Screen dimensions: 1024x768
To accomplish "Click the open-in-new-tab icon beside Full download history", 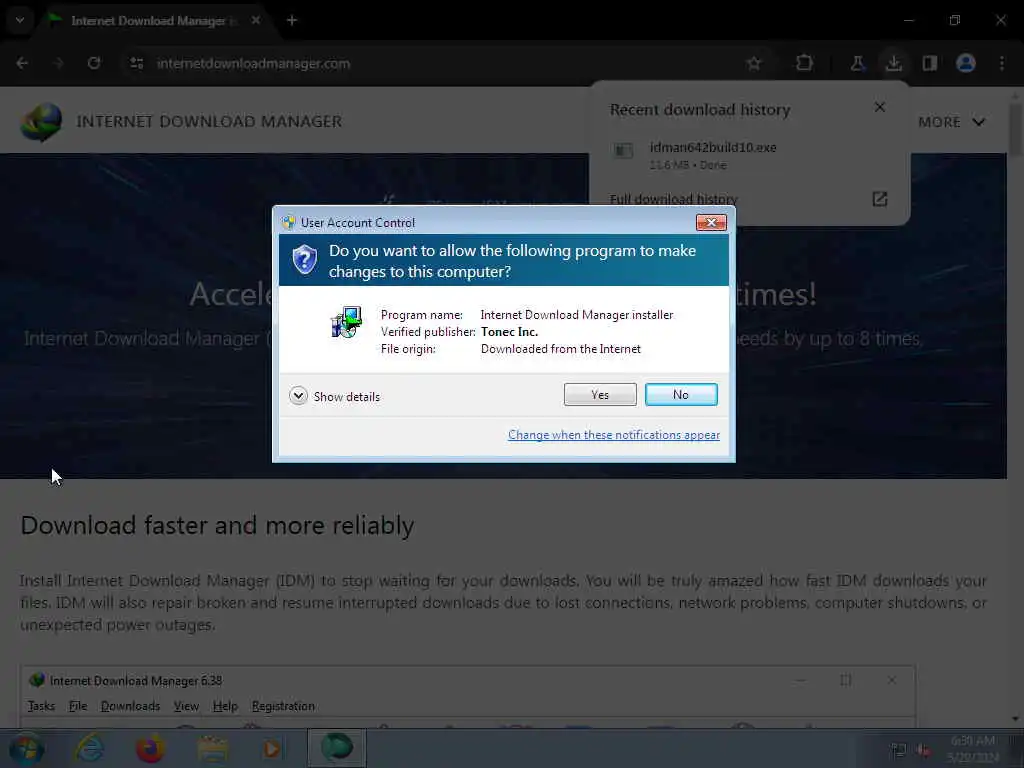I will 880,199.
